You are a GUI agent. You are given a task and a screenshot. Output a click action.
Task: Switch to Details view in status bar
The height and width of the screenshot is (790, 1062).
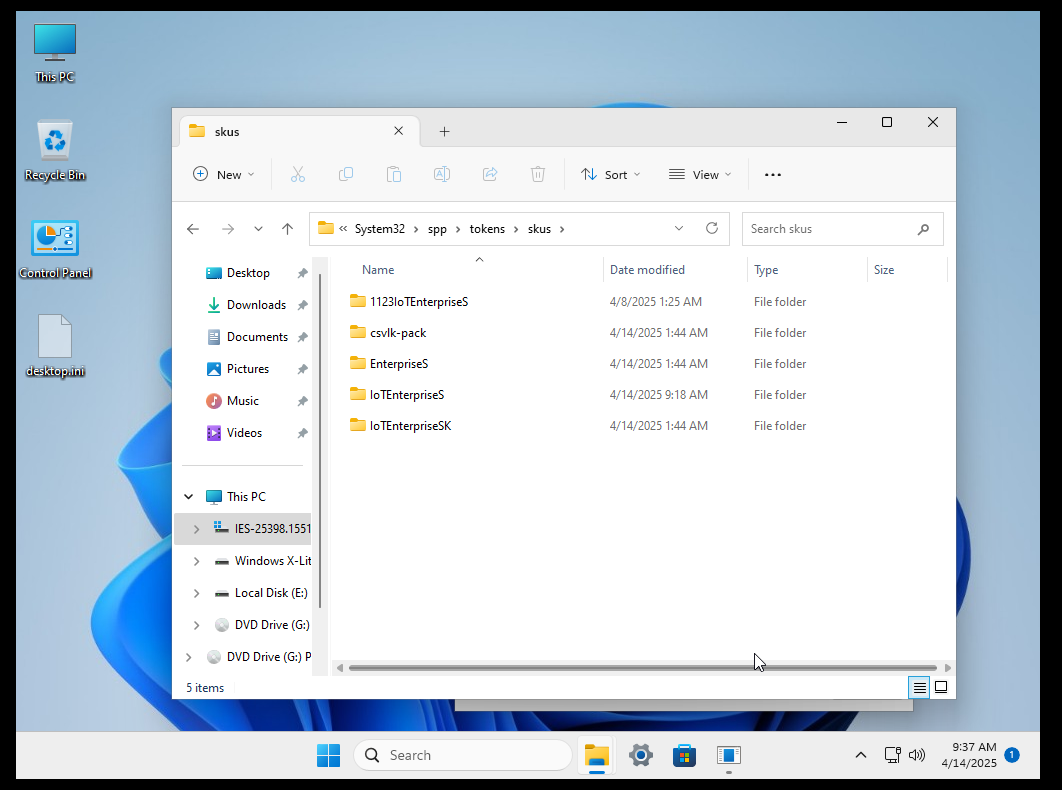coord(919,687)
